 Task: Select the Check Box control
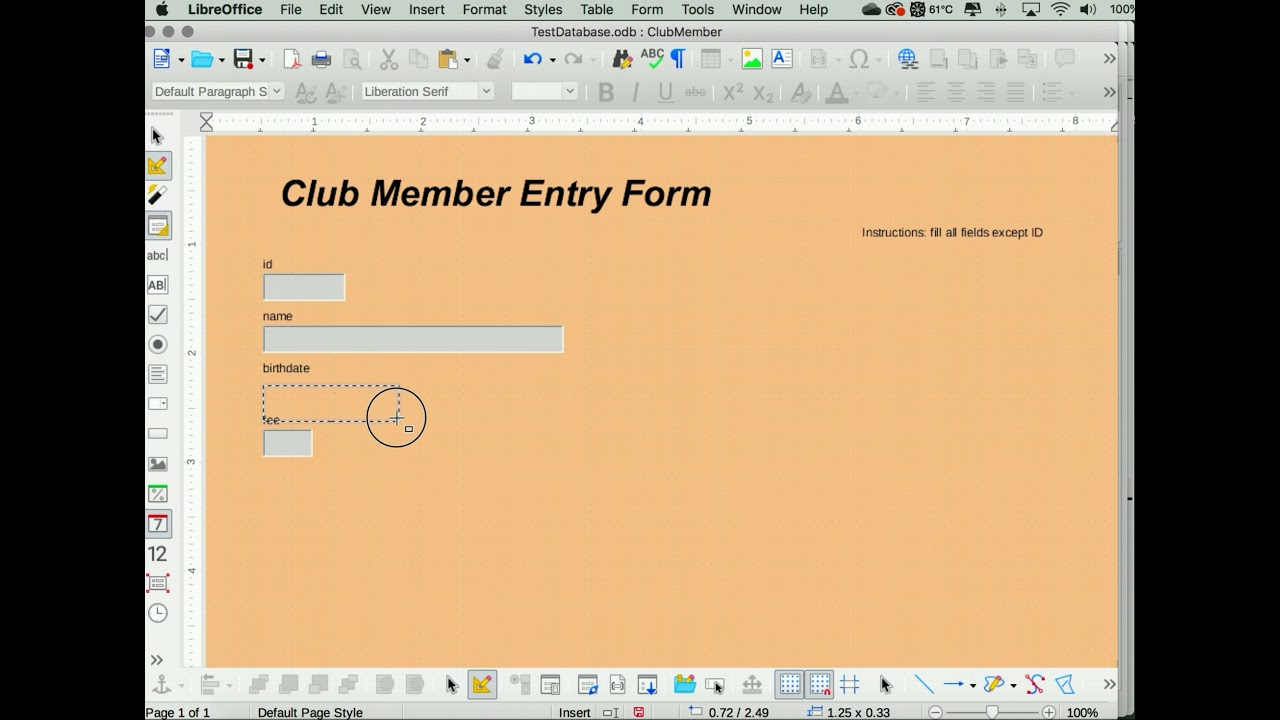(158, 315)
